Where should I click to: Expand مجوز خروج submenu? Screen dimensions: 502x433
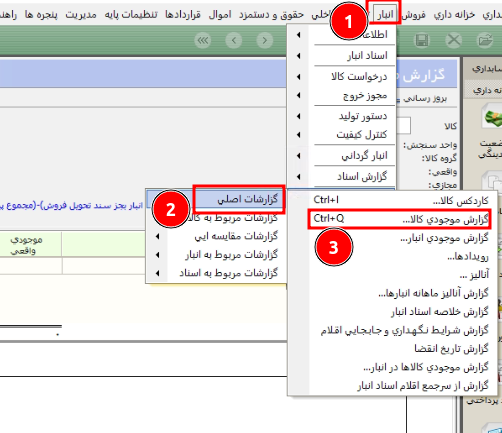click(342, 95)
